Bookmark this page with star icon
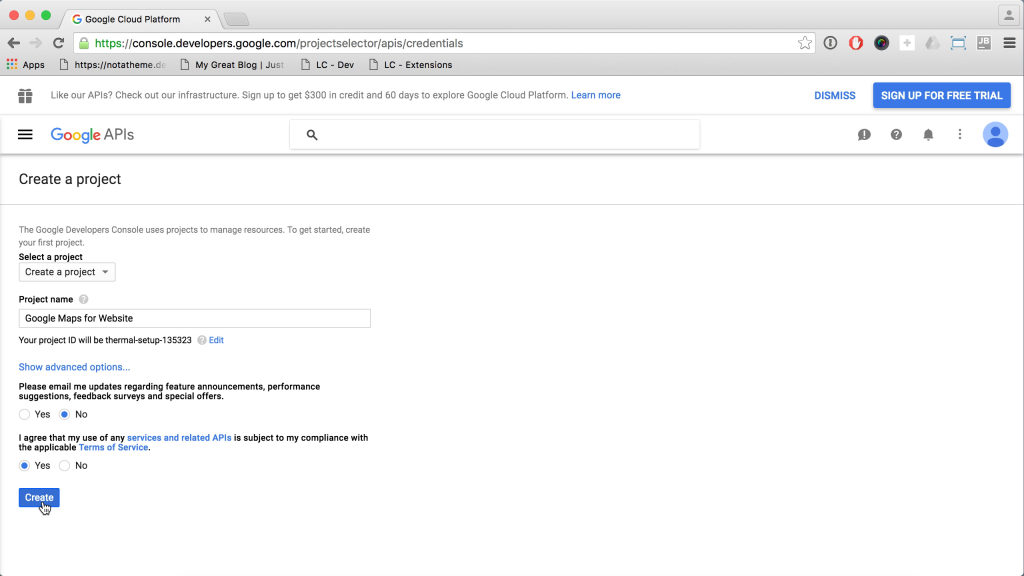Image resolution: width=1024 pixels, height=576 pixels. click(x=805, y=43)
